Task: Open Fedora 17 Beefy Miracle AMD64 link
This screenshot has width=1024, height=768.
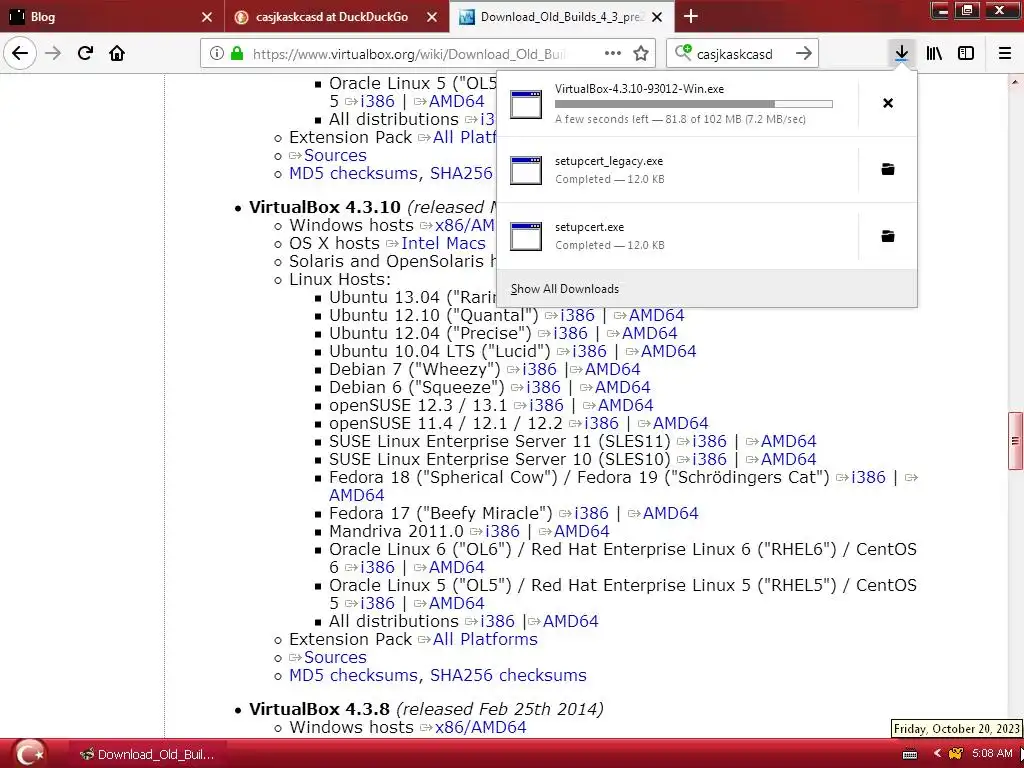Action: [x=670, y=514]
